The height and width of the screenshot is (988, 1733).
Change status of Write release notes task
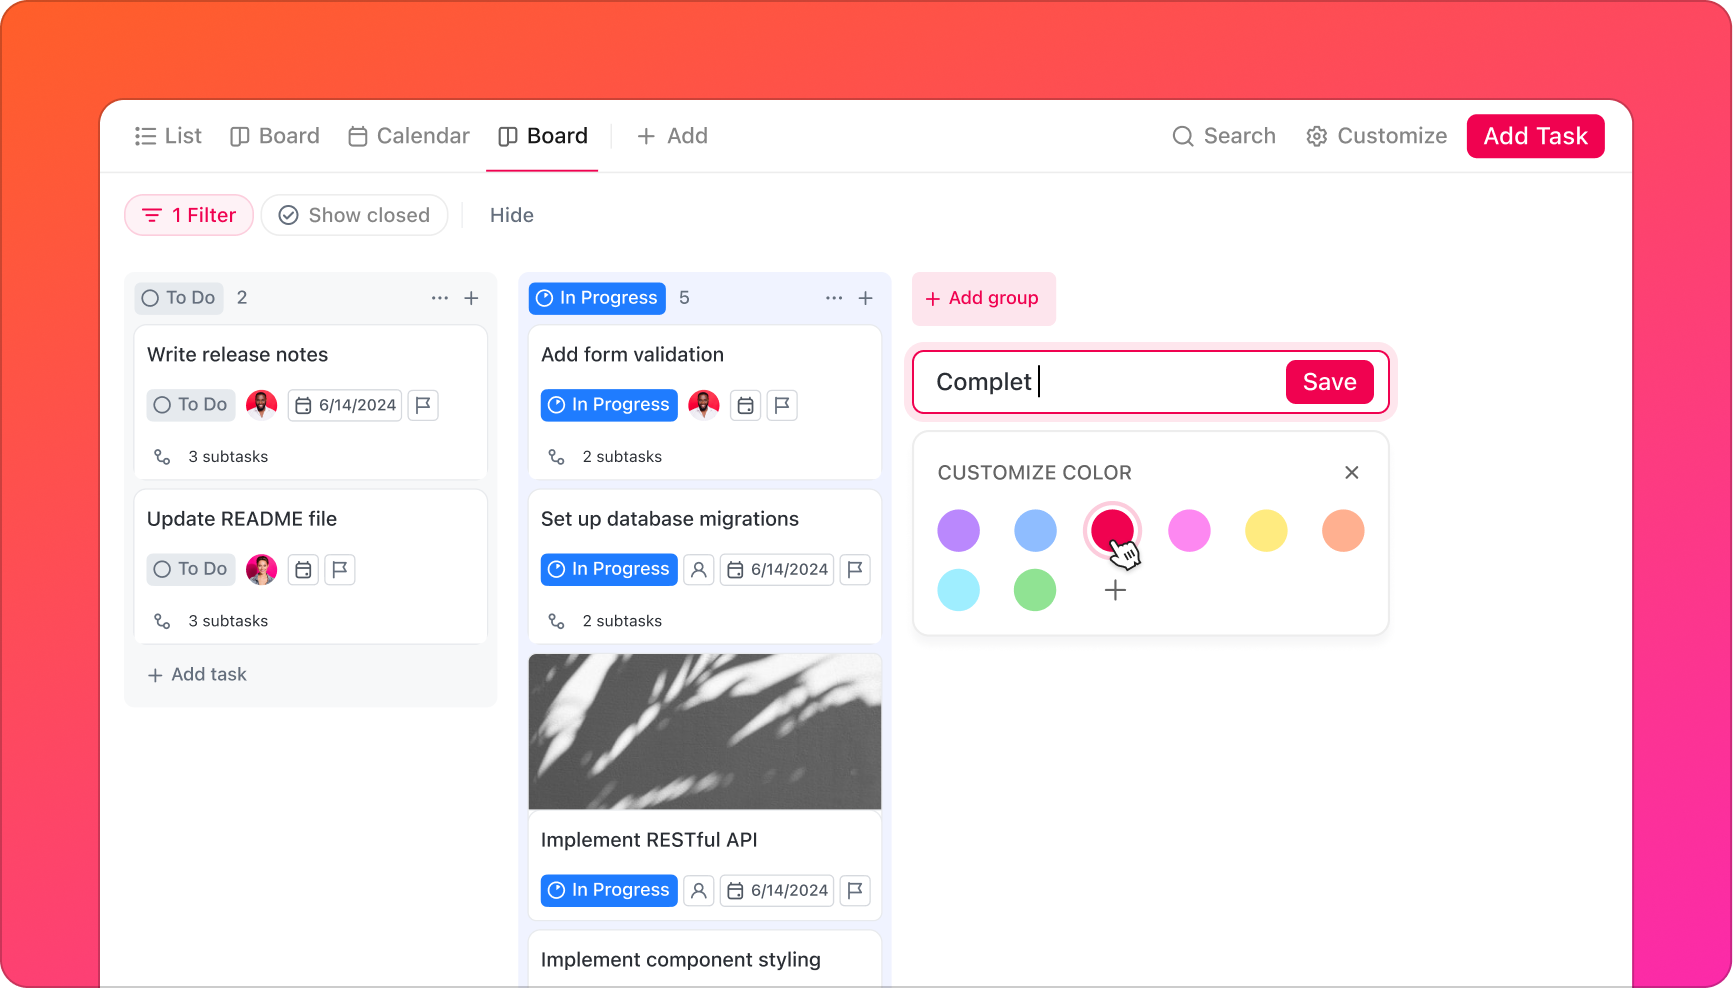(x=191, y=405)
